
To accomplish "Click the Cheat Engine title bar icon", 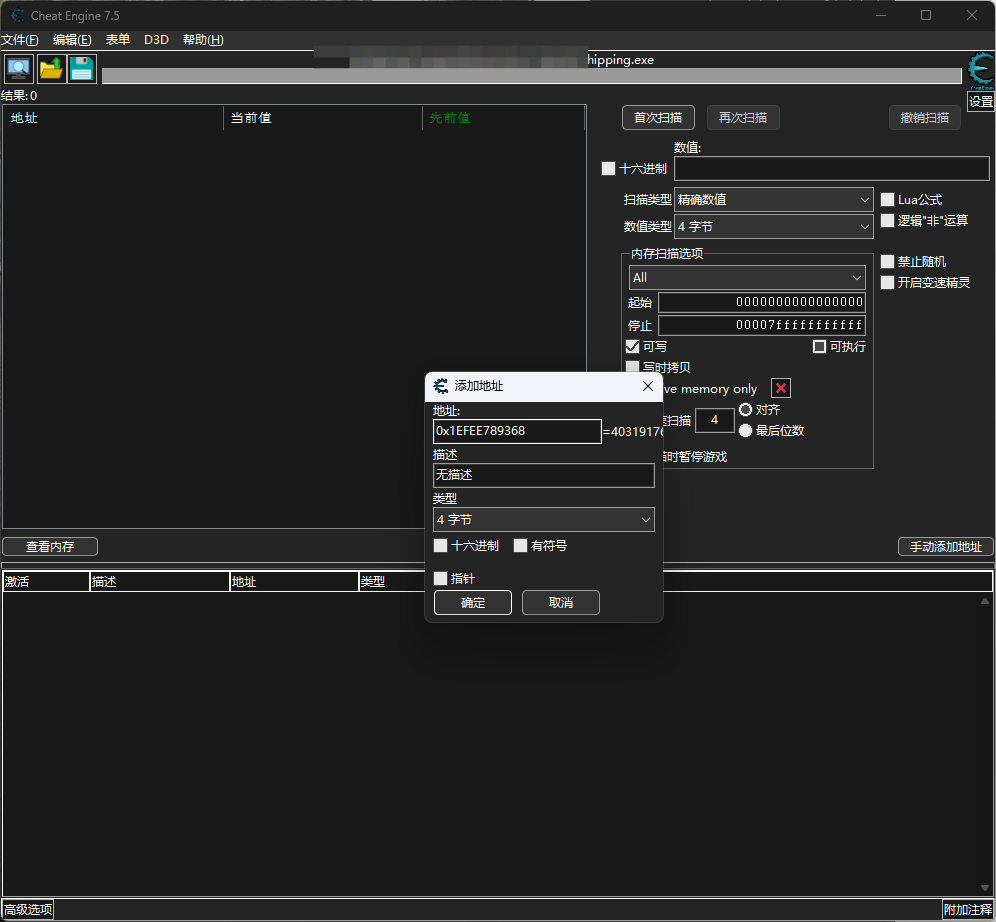I will pyautogui.click(x=17, y=15).
